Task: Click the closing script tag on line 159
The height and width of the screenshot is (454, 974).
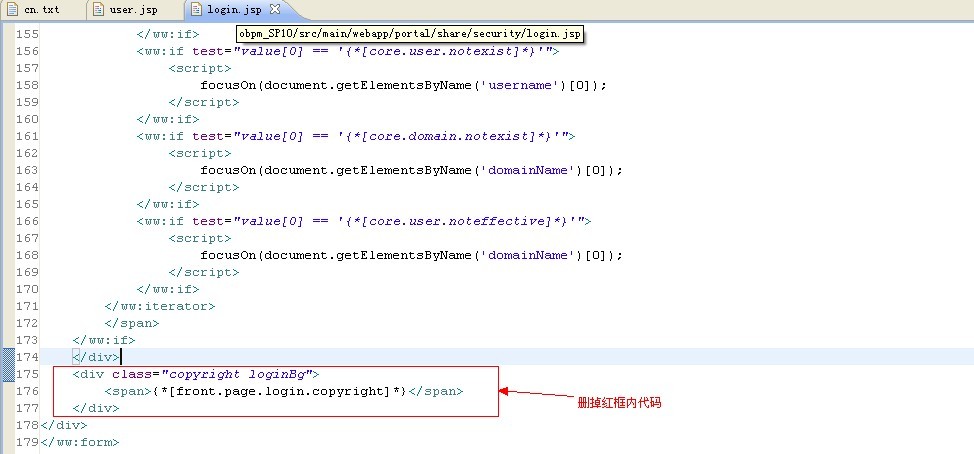Action: (x=204, y=102)
